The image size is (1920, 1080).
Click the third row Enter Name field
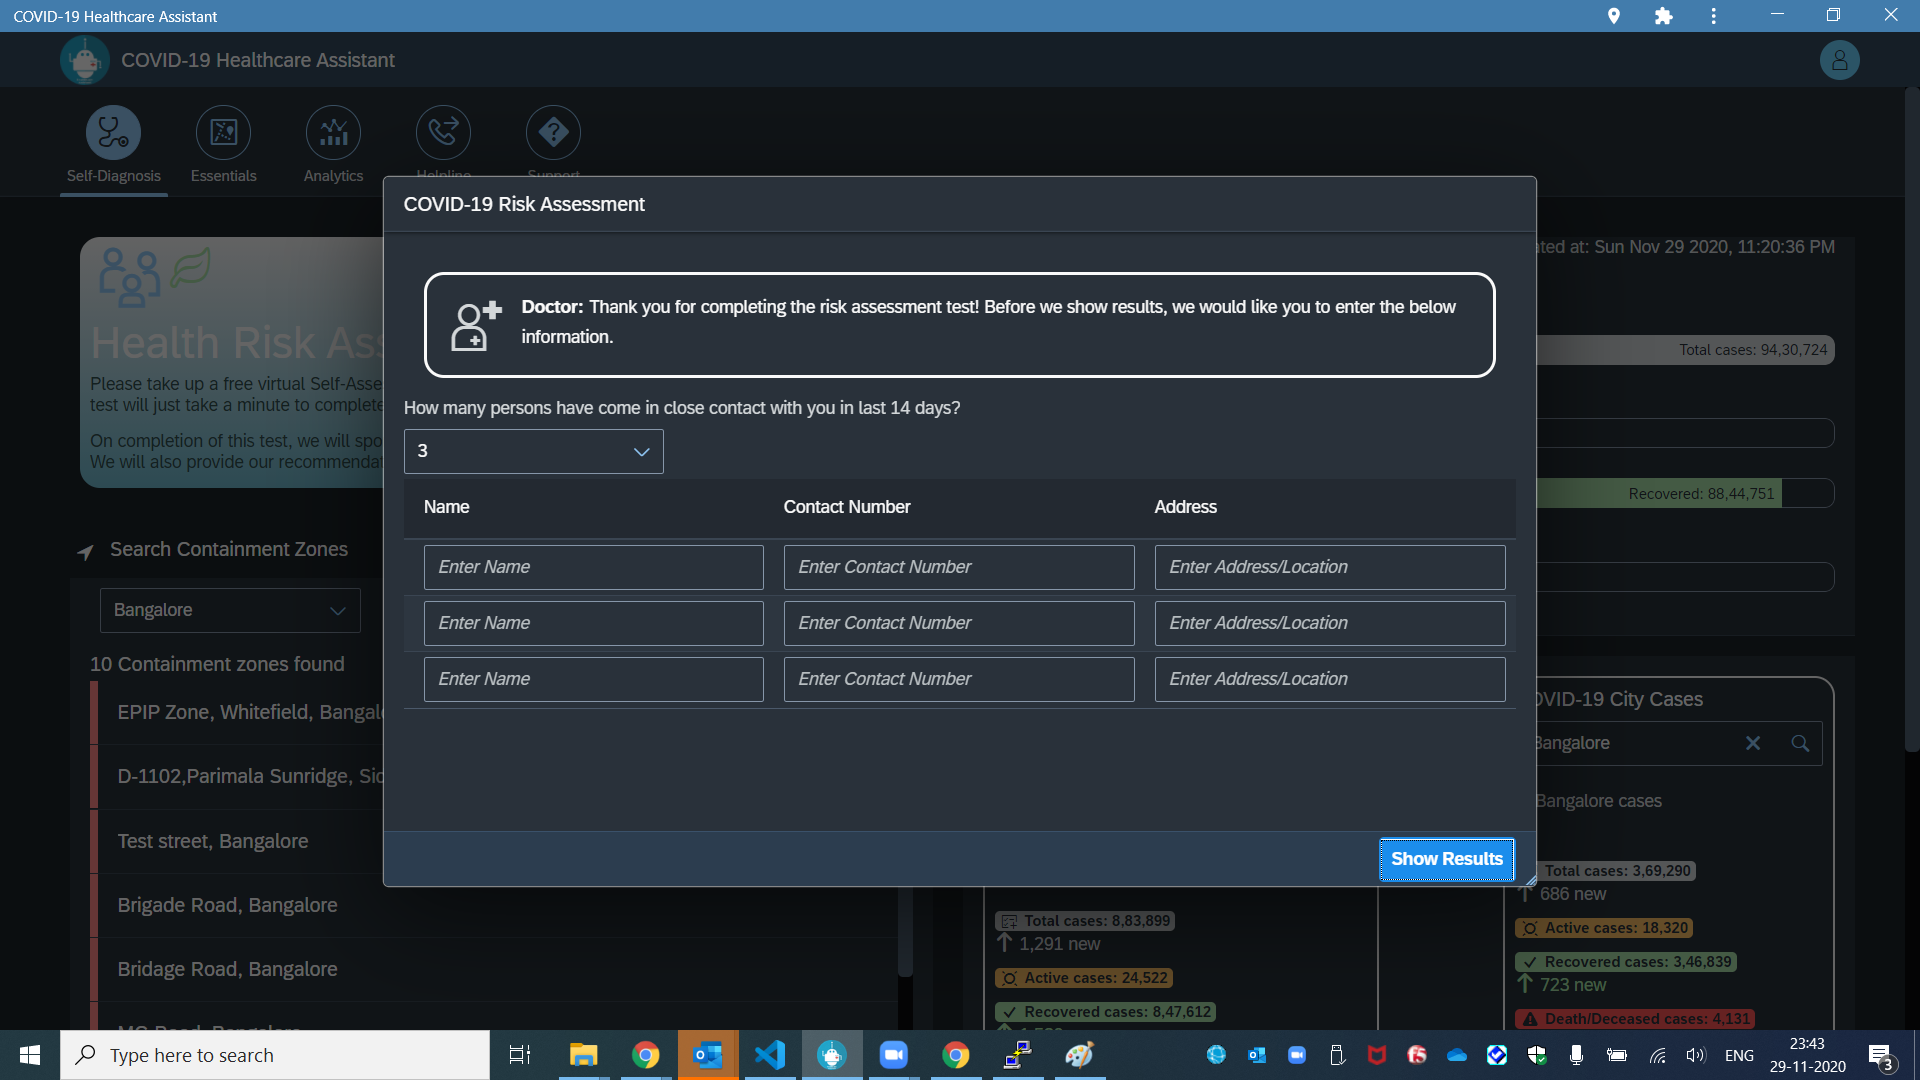pyautogui.click(x=593, y=679)
